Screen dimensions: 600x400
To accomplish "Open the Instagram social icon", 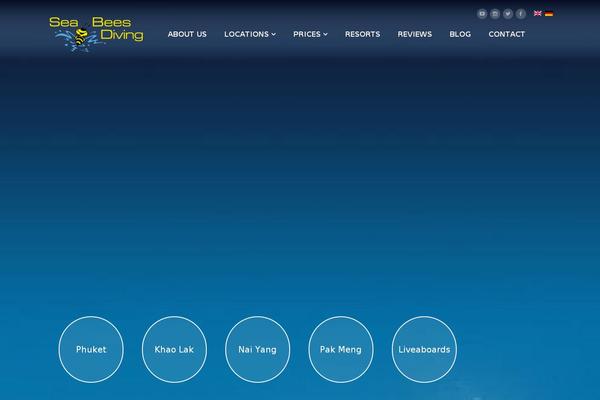I will 495,14.
